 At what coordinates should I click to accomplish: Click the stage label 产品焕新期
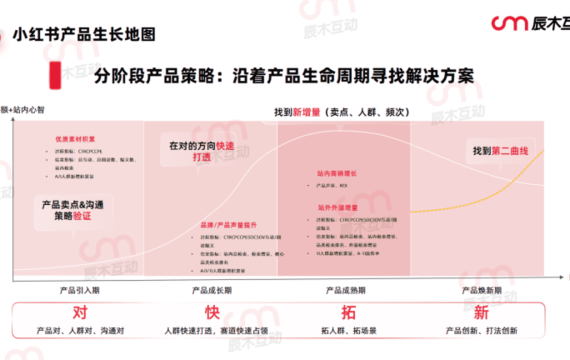click(x=482, y=290)
